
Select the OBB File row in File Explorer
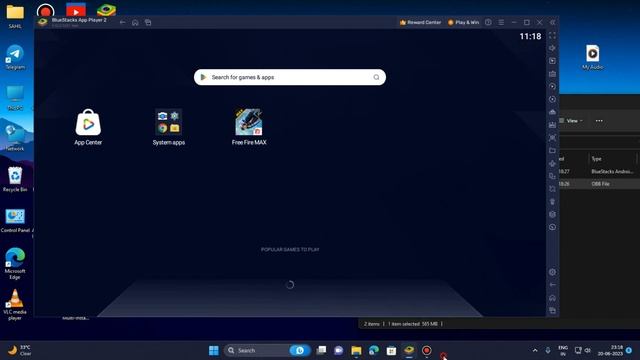pyautogui.click(x=600, y=184)
